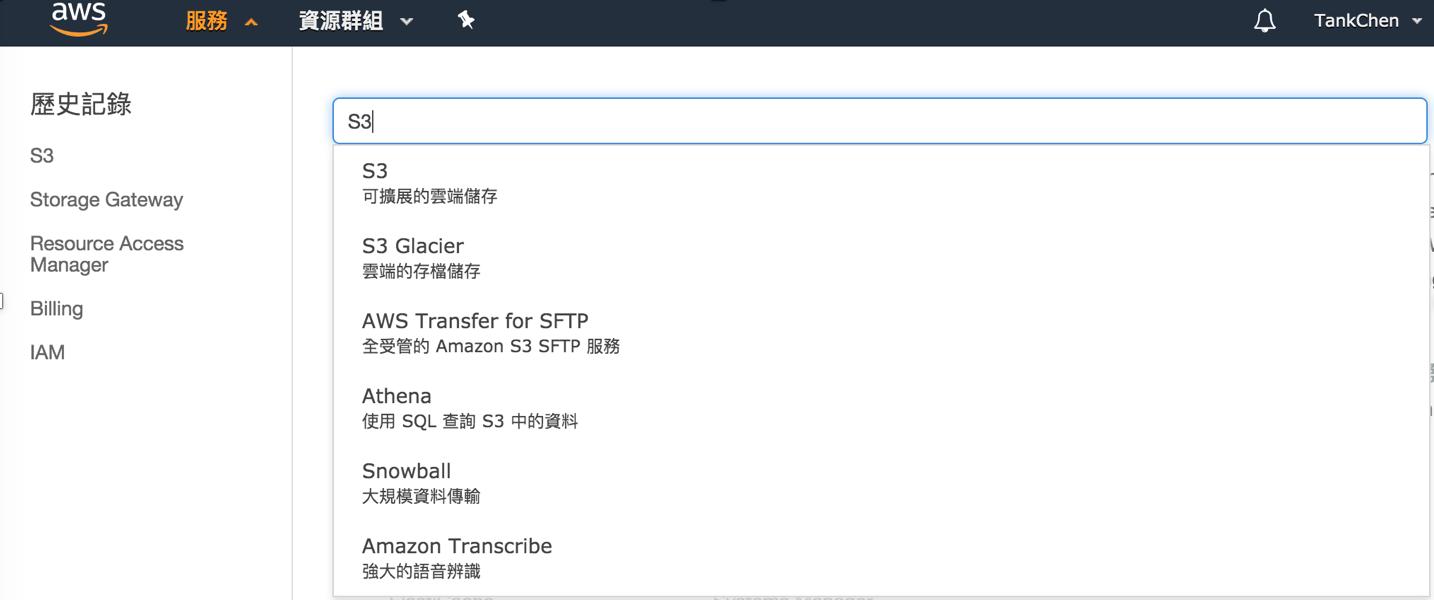Click the pushpin shortcut icon
1434x600 pixels.
point(465,20)
